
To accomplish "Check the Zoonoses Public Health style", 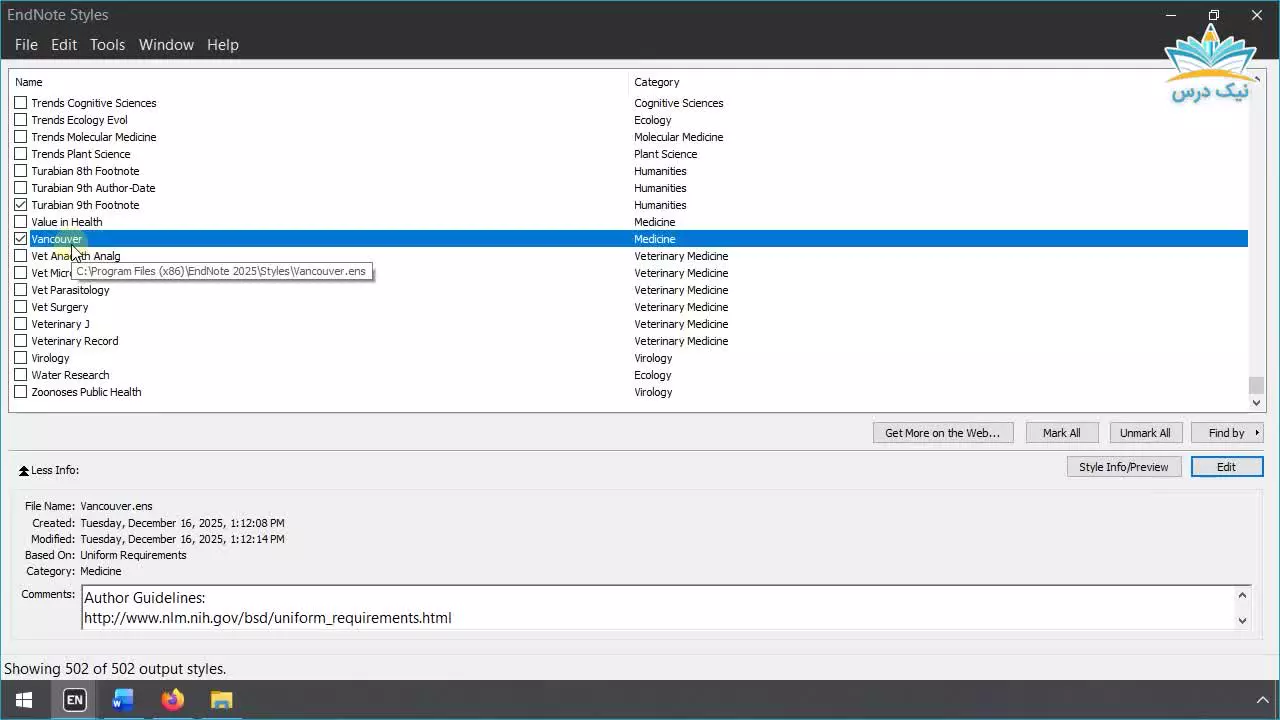I will [x=21, y=392].
